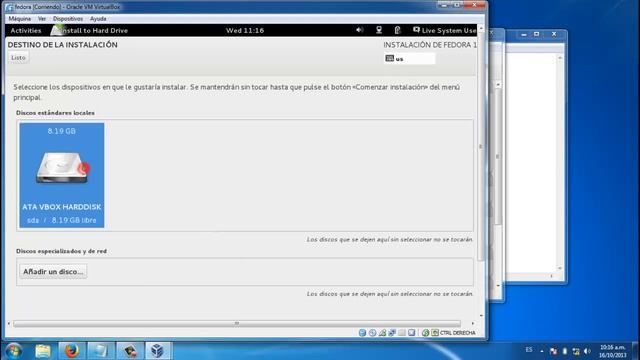Image resolution: width=640 pixels, height=360 pixels.
Task: Open GNOME Activities overview
Action: (x=26, y=31)
